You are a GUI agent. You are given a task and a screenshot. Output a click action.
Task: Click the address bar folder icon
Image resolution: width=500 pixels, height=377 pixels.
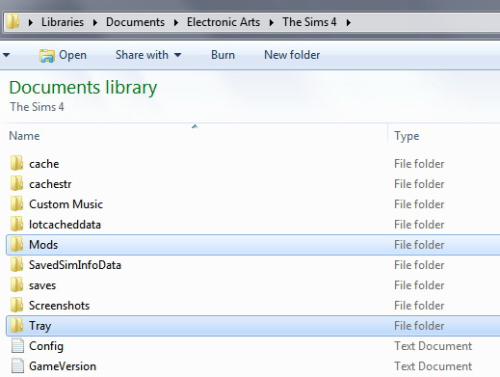13,22
